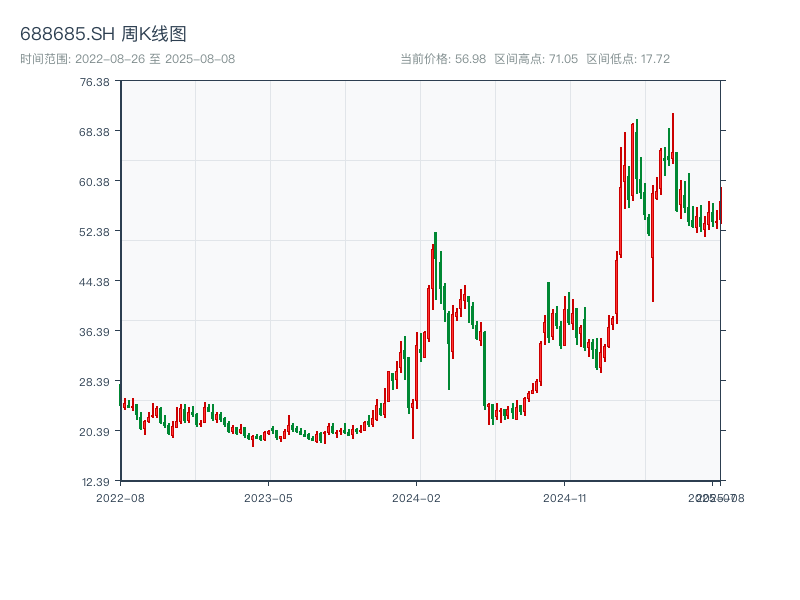Click the chart title 688685.SH 周K线图

[103, 34]
